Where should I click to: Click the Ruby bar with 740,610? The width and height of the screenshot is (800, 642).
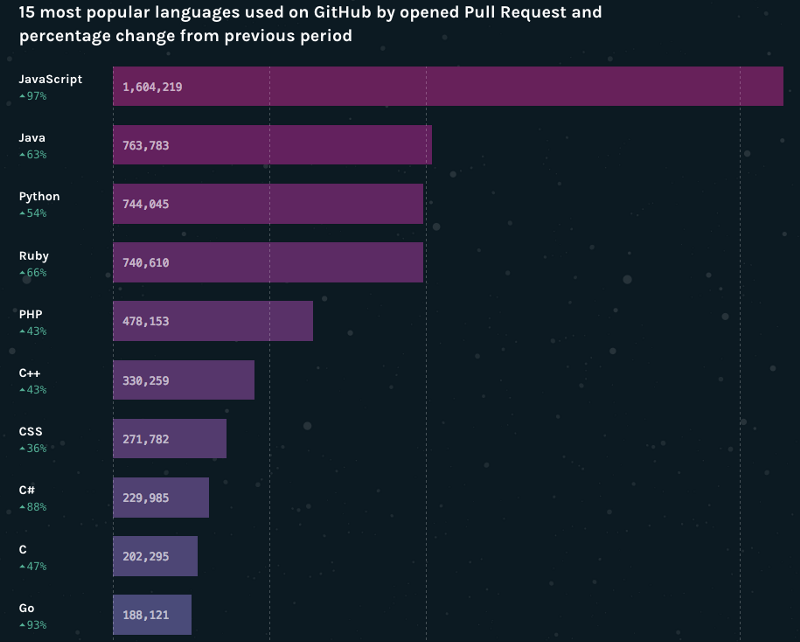[267, 263]
